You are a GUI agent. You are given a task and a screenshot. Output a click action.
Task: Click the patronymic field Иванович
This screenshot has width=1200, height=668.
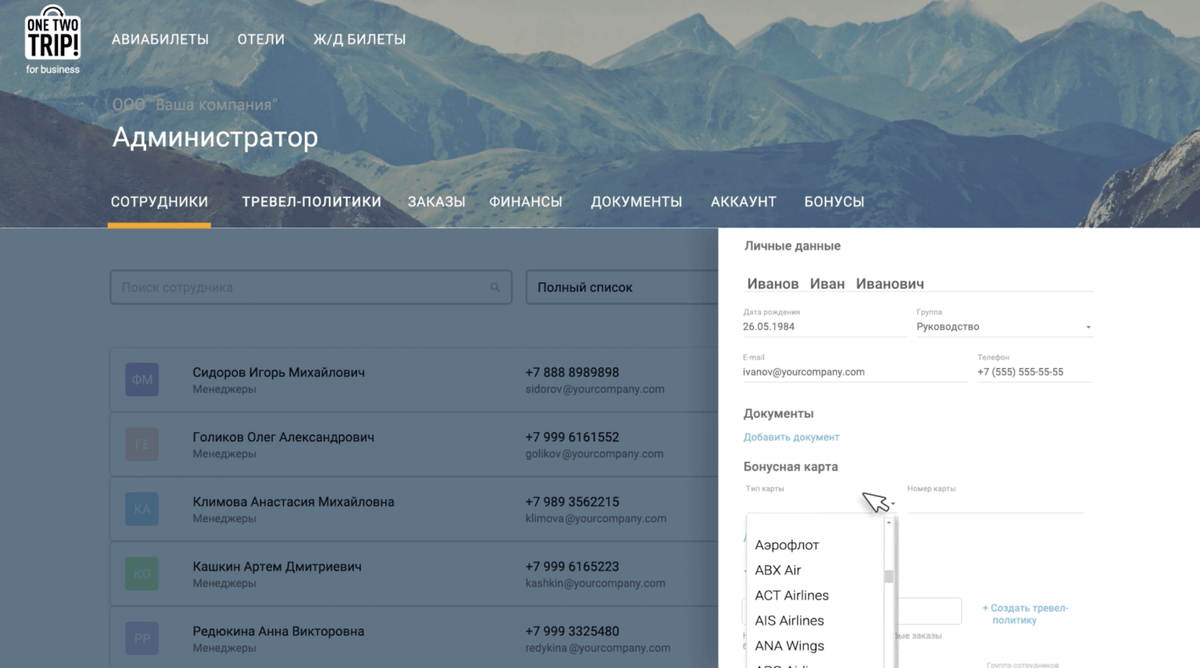[890, 284]
